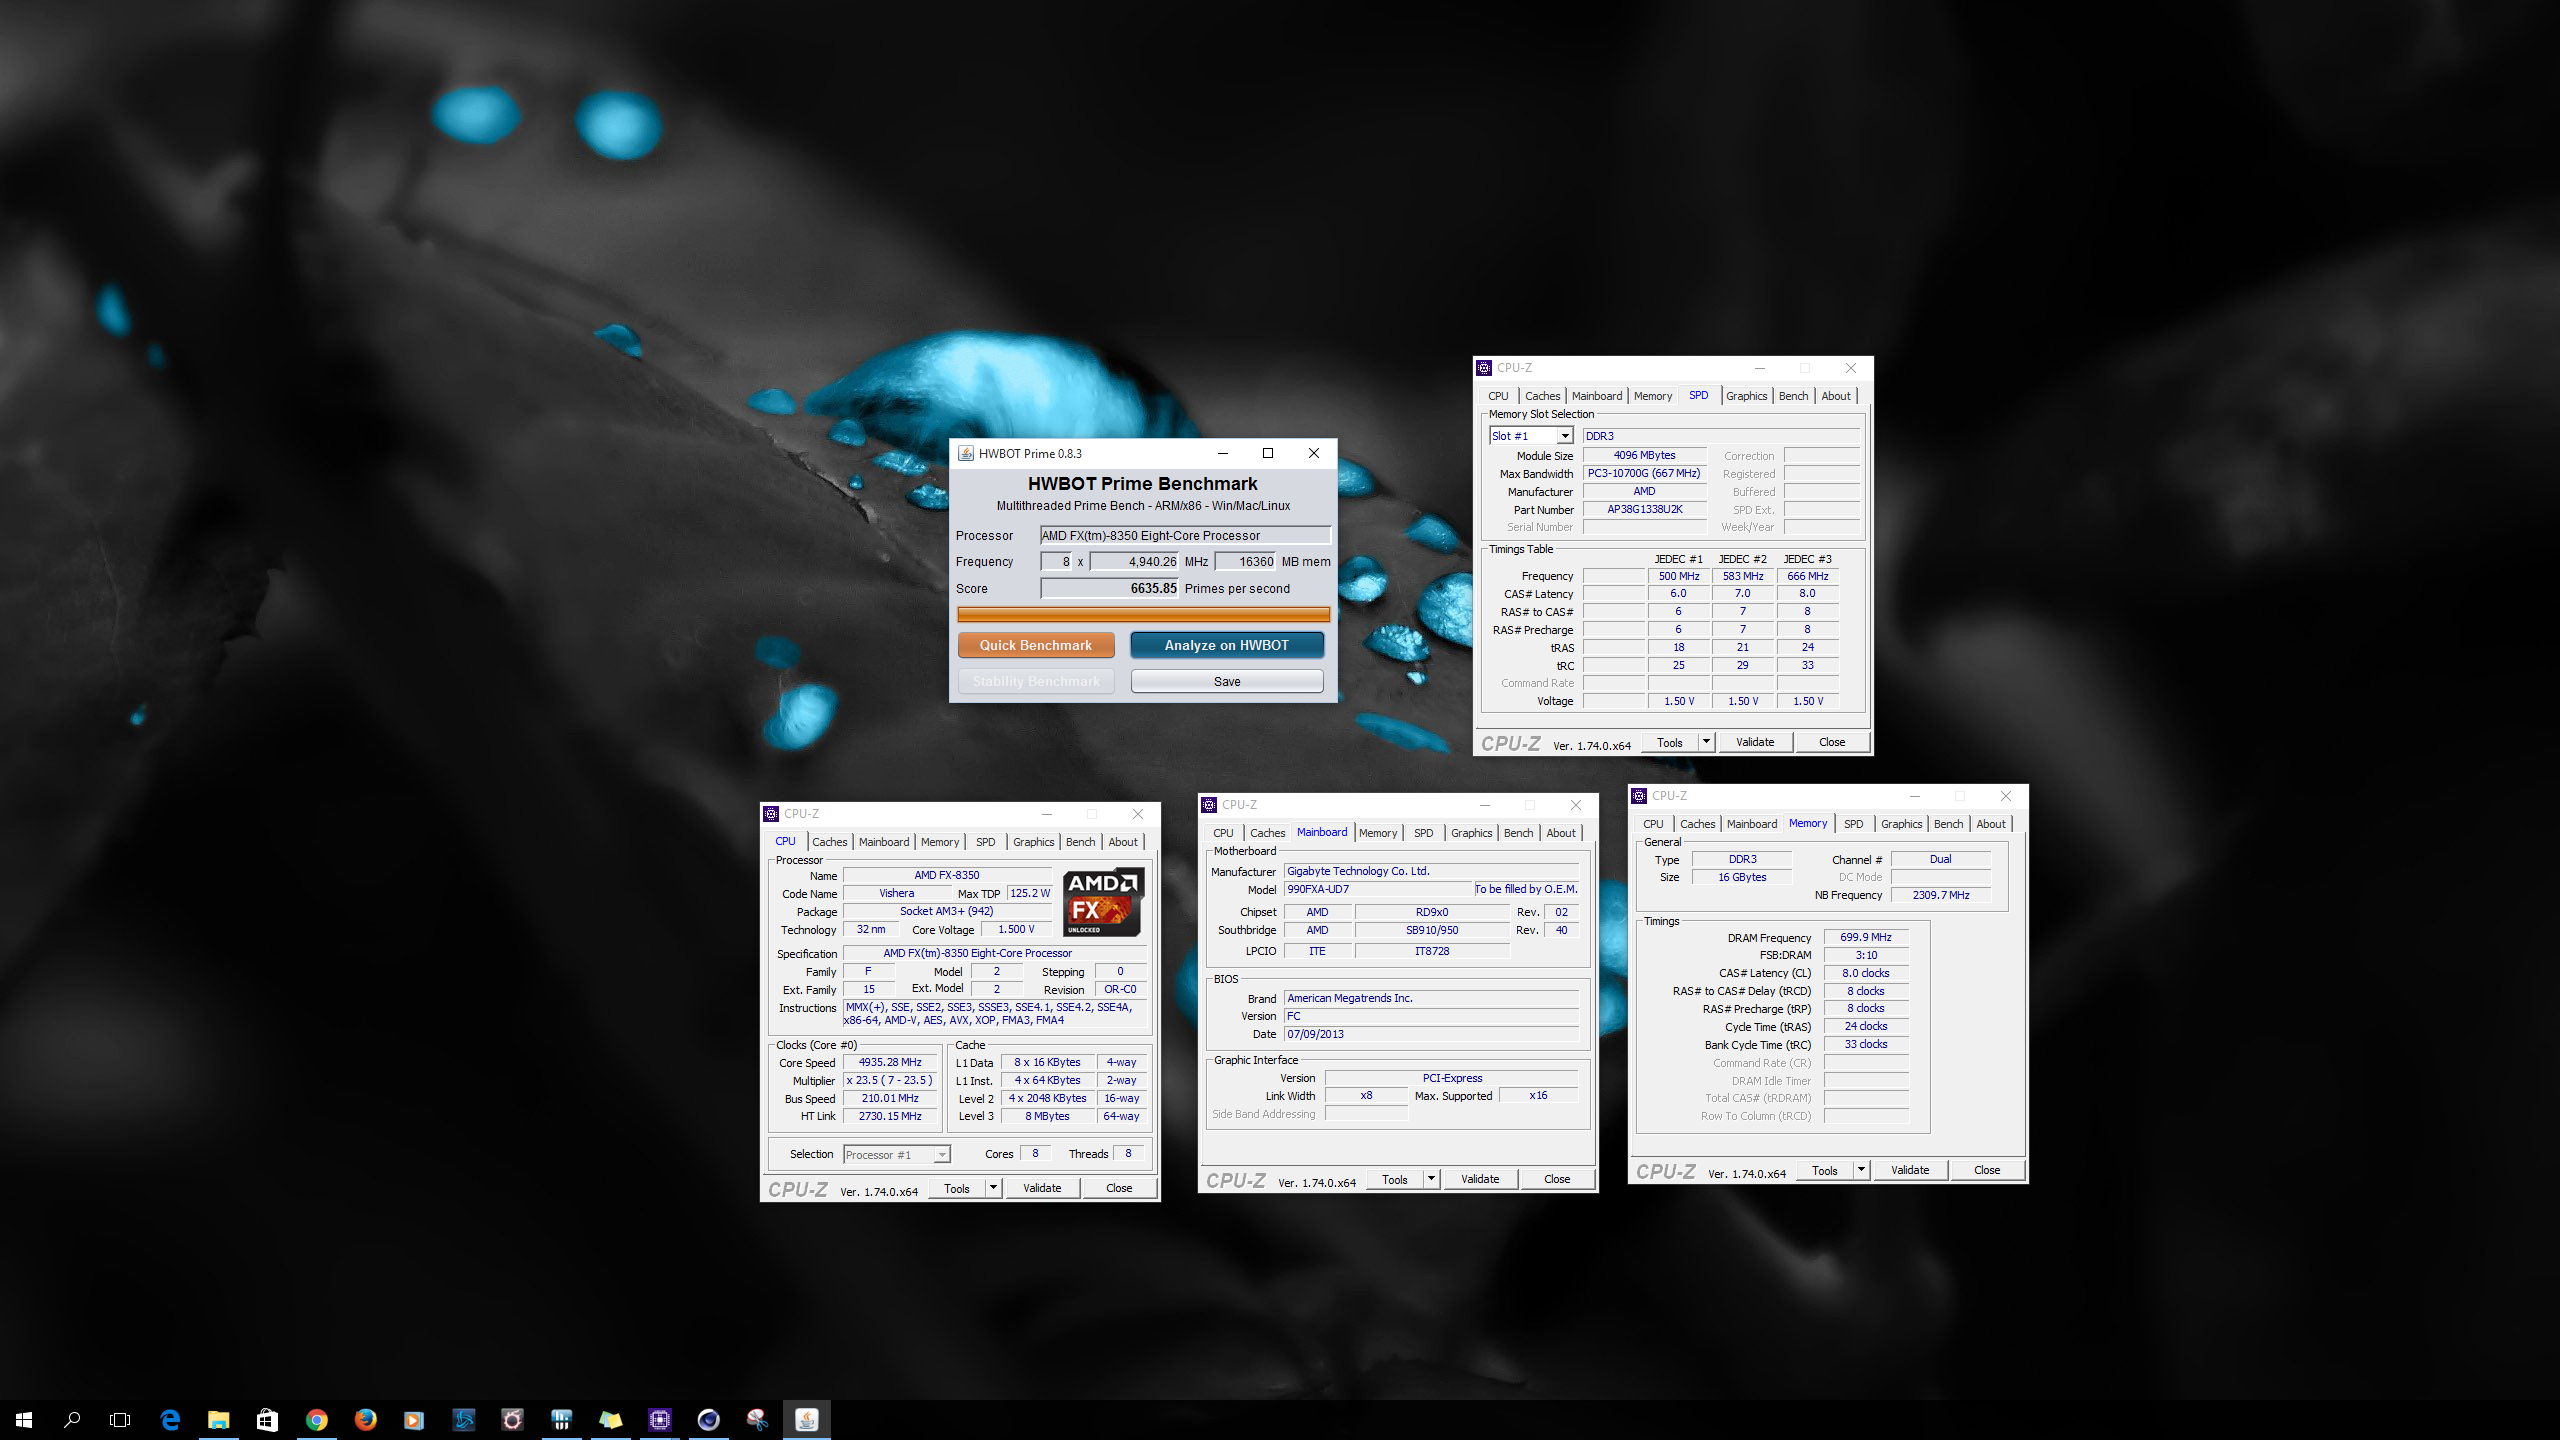Image resolution: width=2560 pixels, height=1440 pixels.
Task: Click Validate in the Mainboard window
Action: [1480, 1179]
